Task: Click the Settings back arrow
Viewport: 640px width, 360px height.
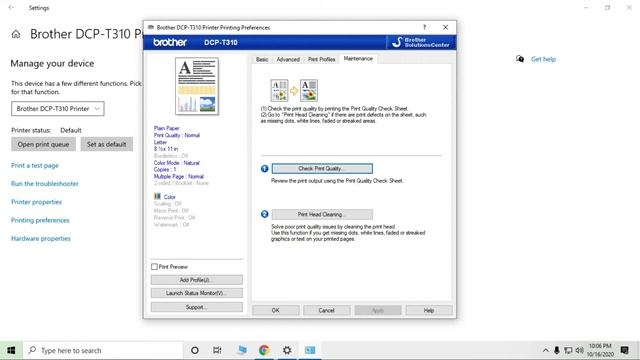Action: [11, 8]
